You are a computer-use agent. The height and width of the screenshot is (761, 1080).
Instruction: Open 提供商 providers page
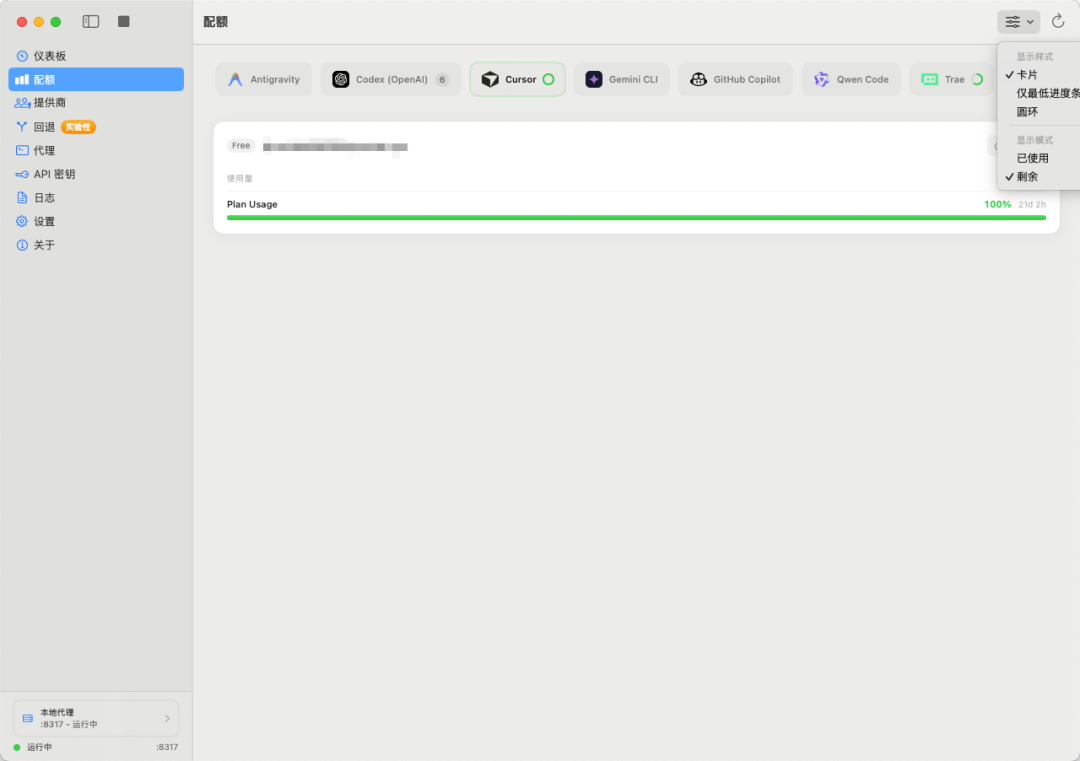[50, 103]
